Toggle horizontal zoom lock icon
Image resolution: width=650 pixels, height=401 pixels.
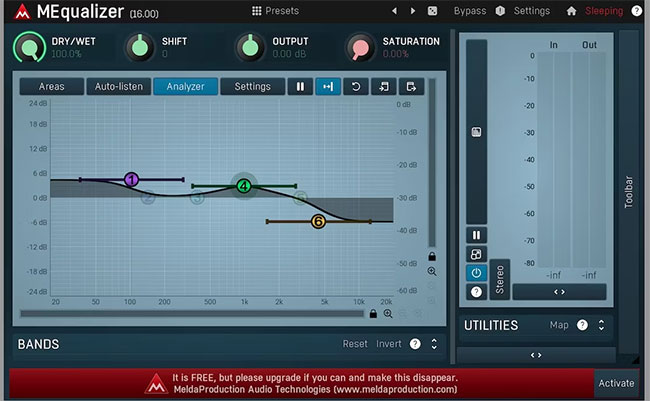pos(373,314)
